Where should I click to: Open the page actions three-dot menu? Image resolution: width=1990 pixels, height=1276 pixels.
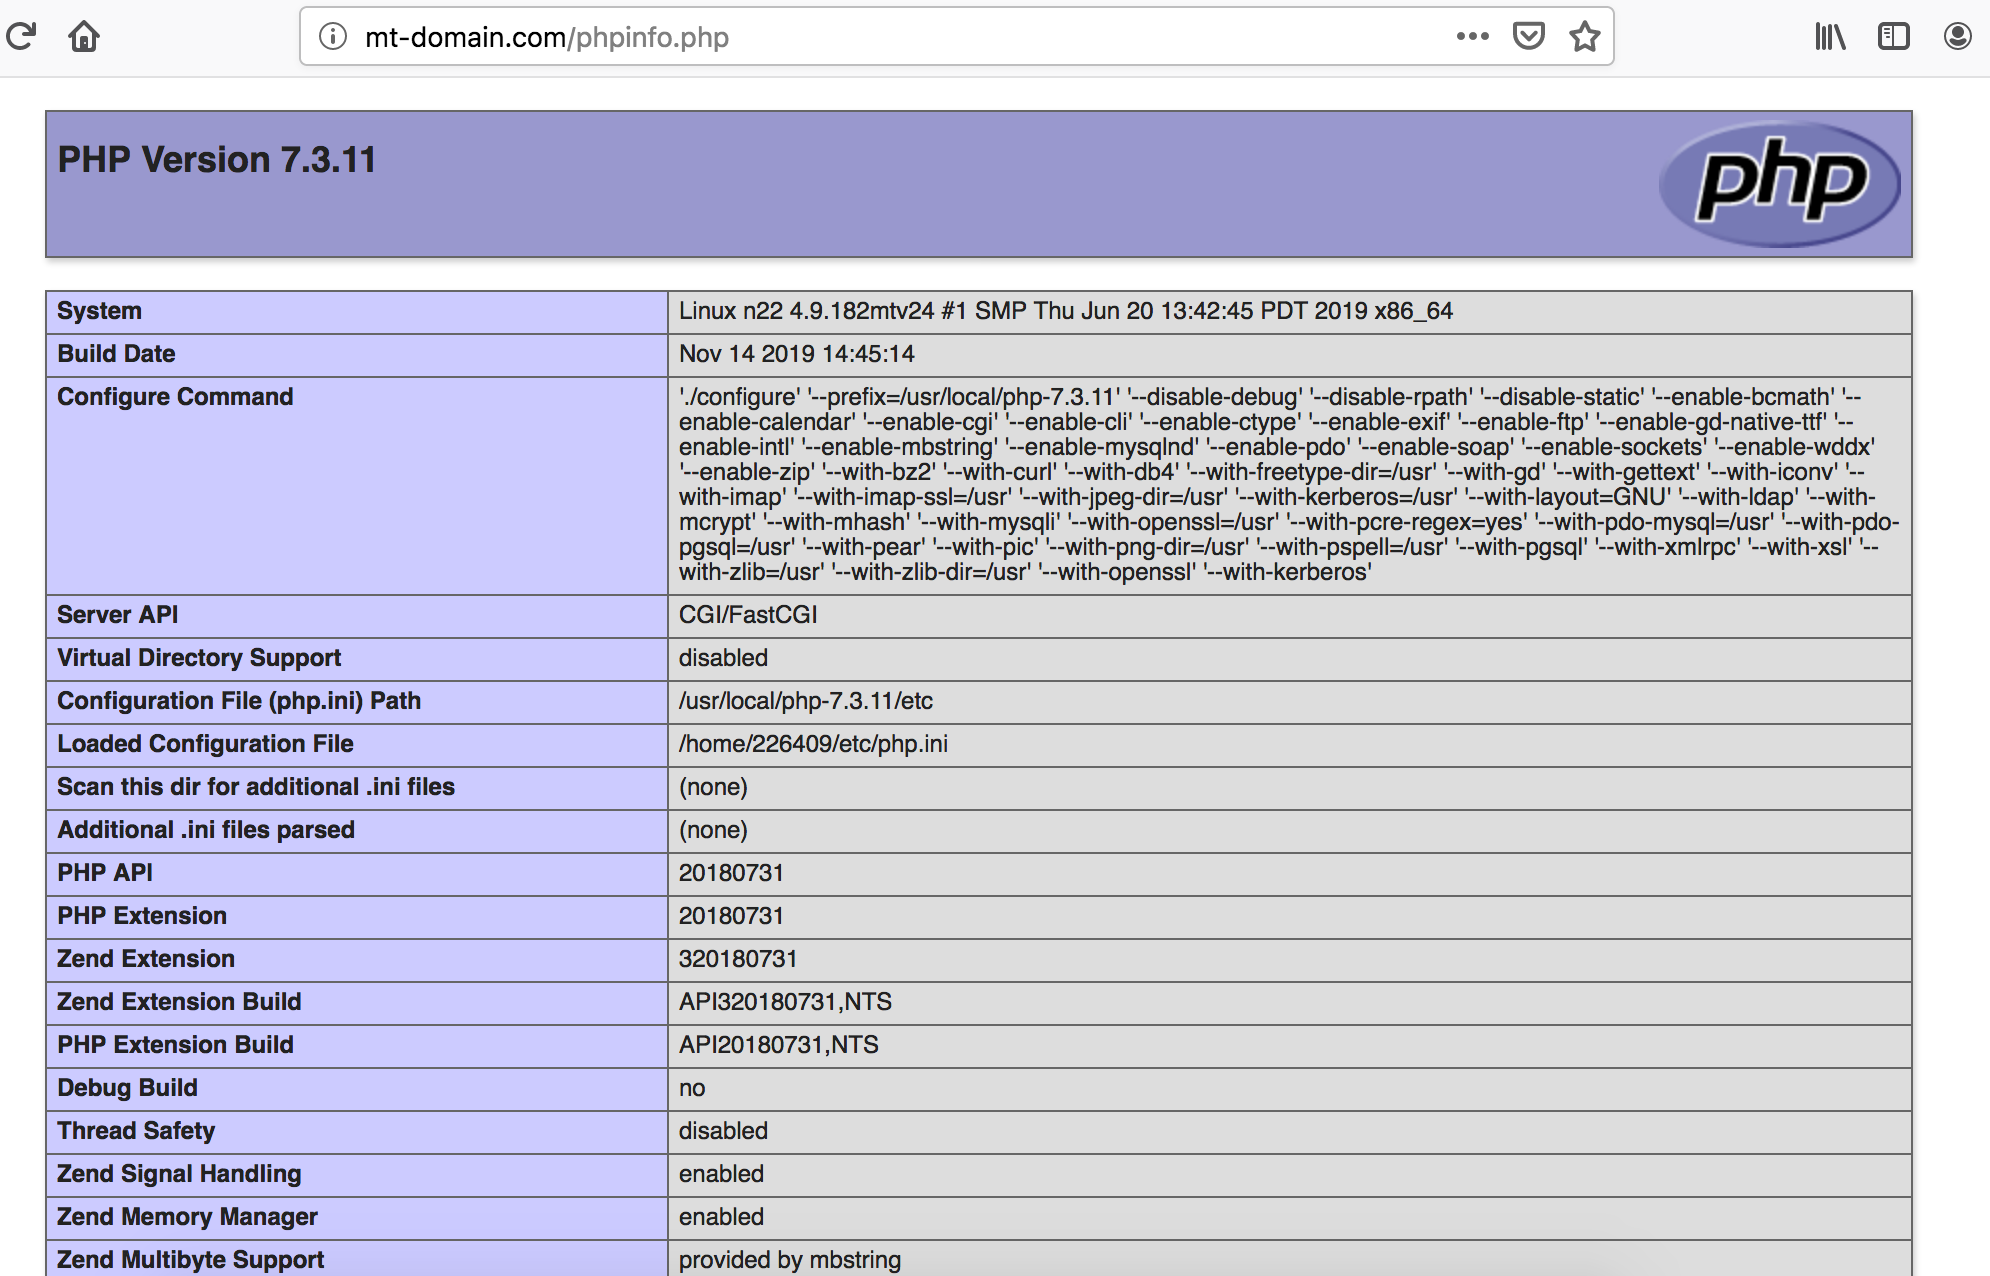1472,37
